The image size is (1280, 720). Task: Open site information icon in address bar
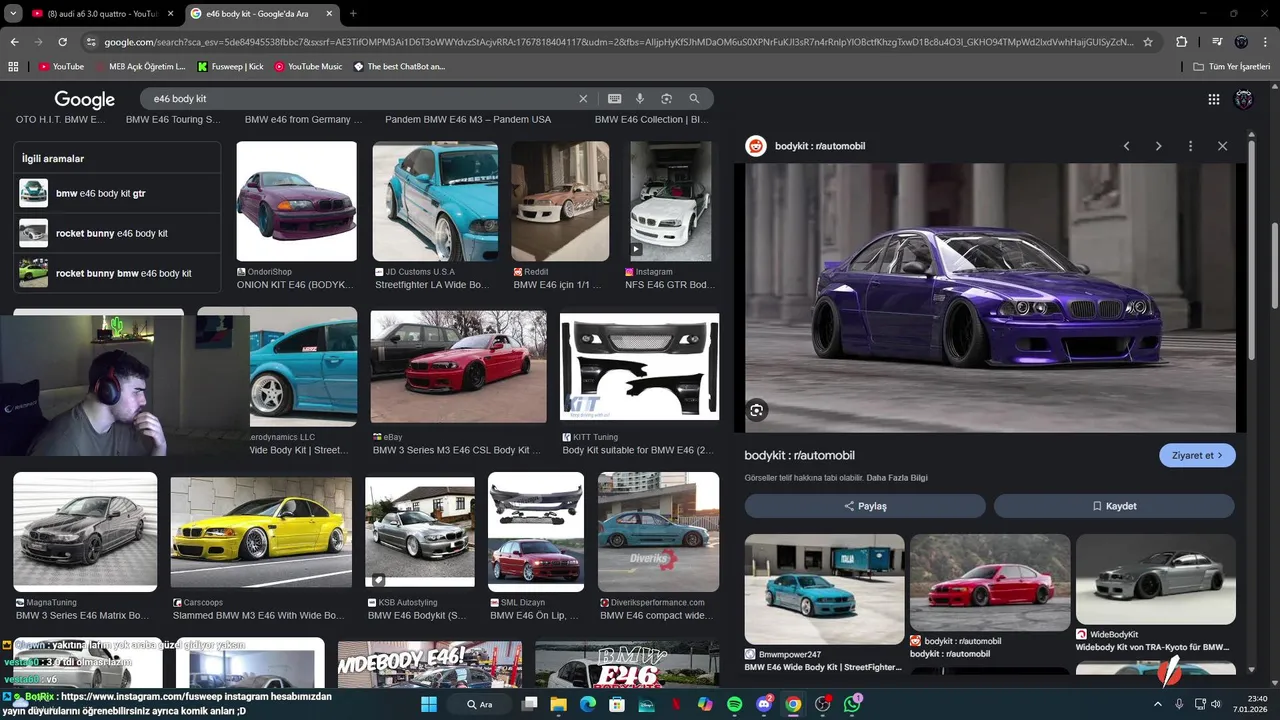point(91,42)
